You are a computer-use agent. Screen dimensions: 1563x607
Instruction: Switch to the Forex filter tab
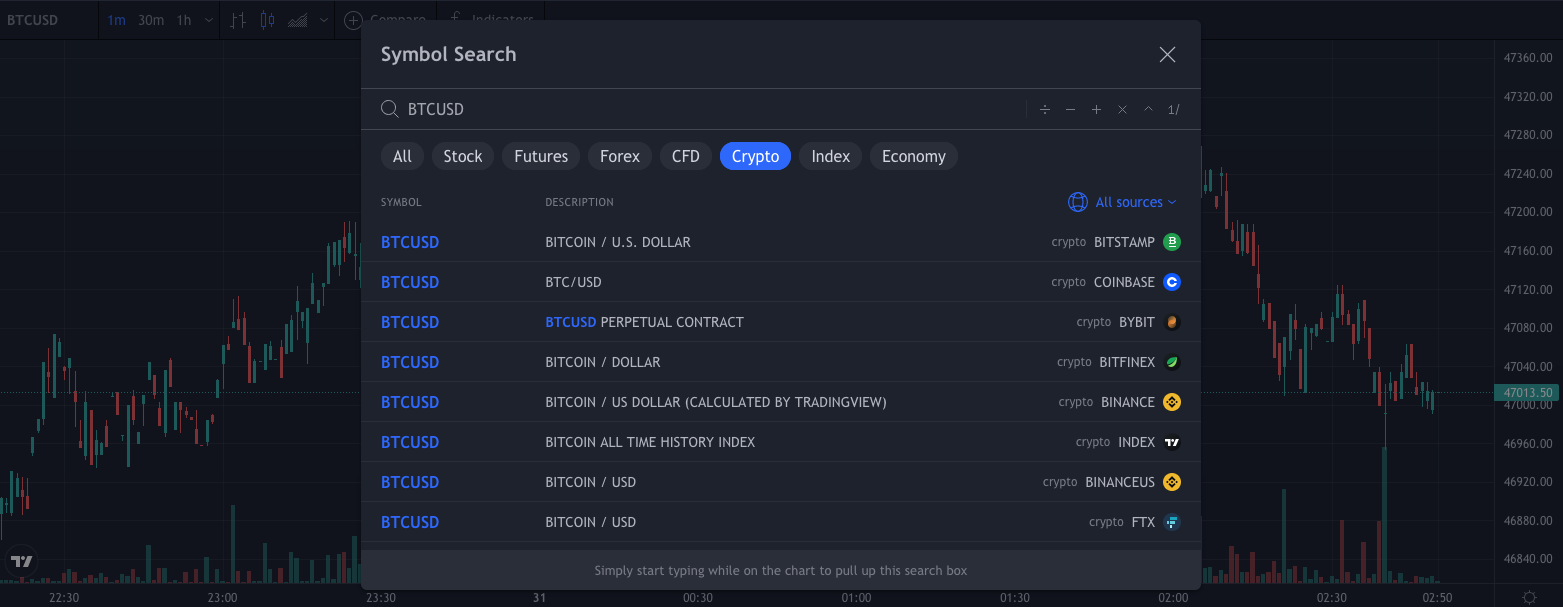click(619, 156)
